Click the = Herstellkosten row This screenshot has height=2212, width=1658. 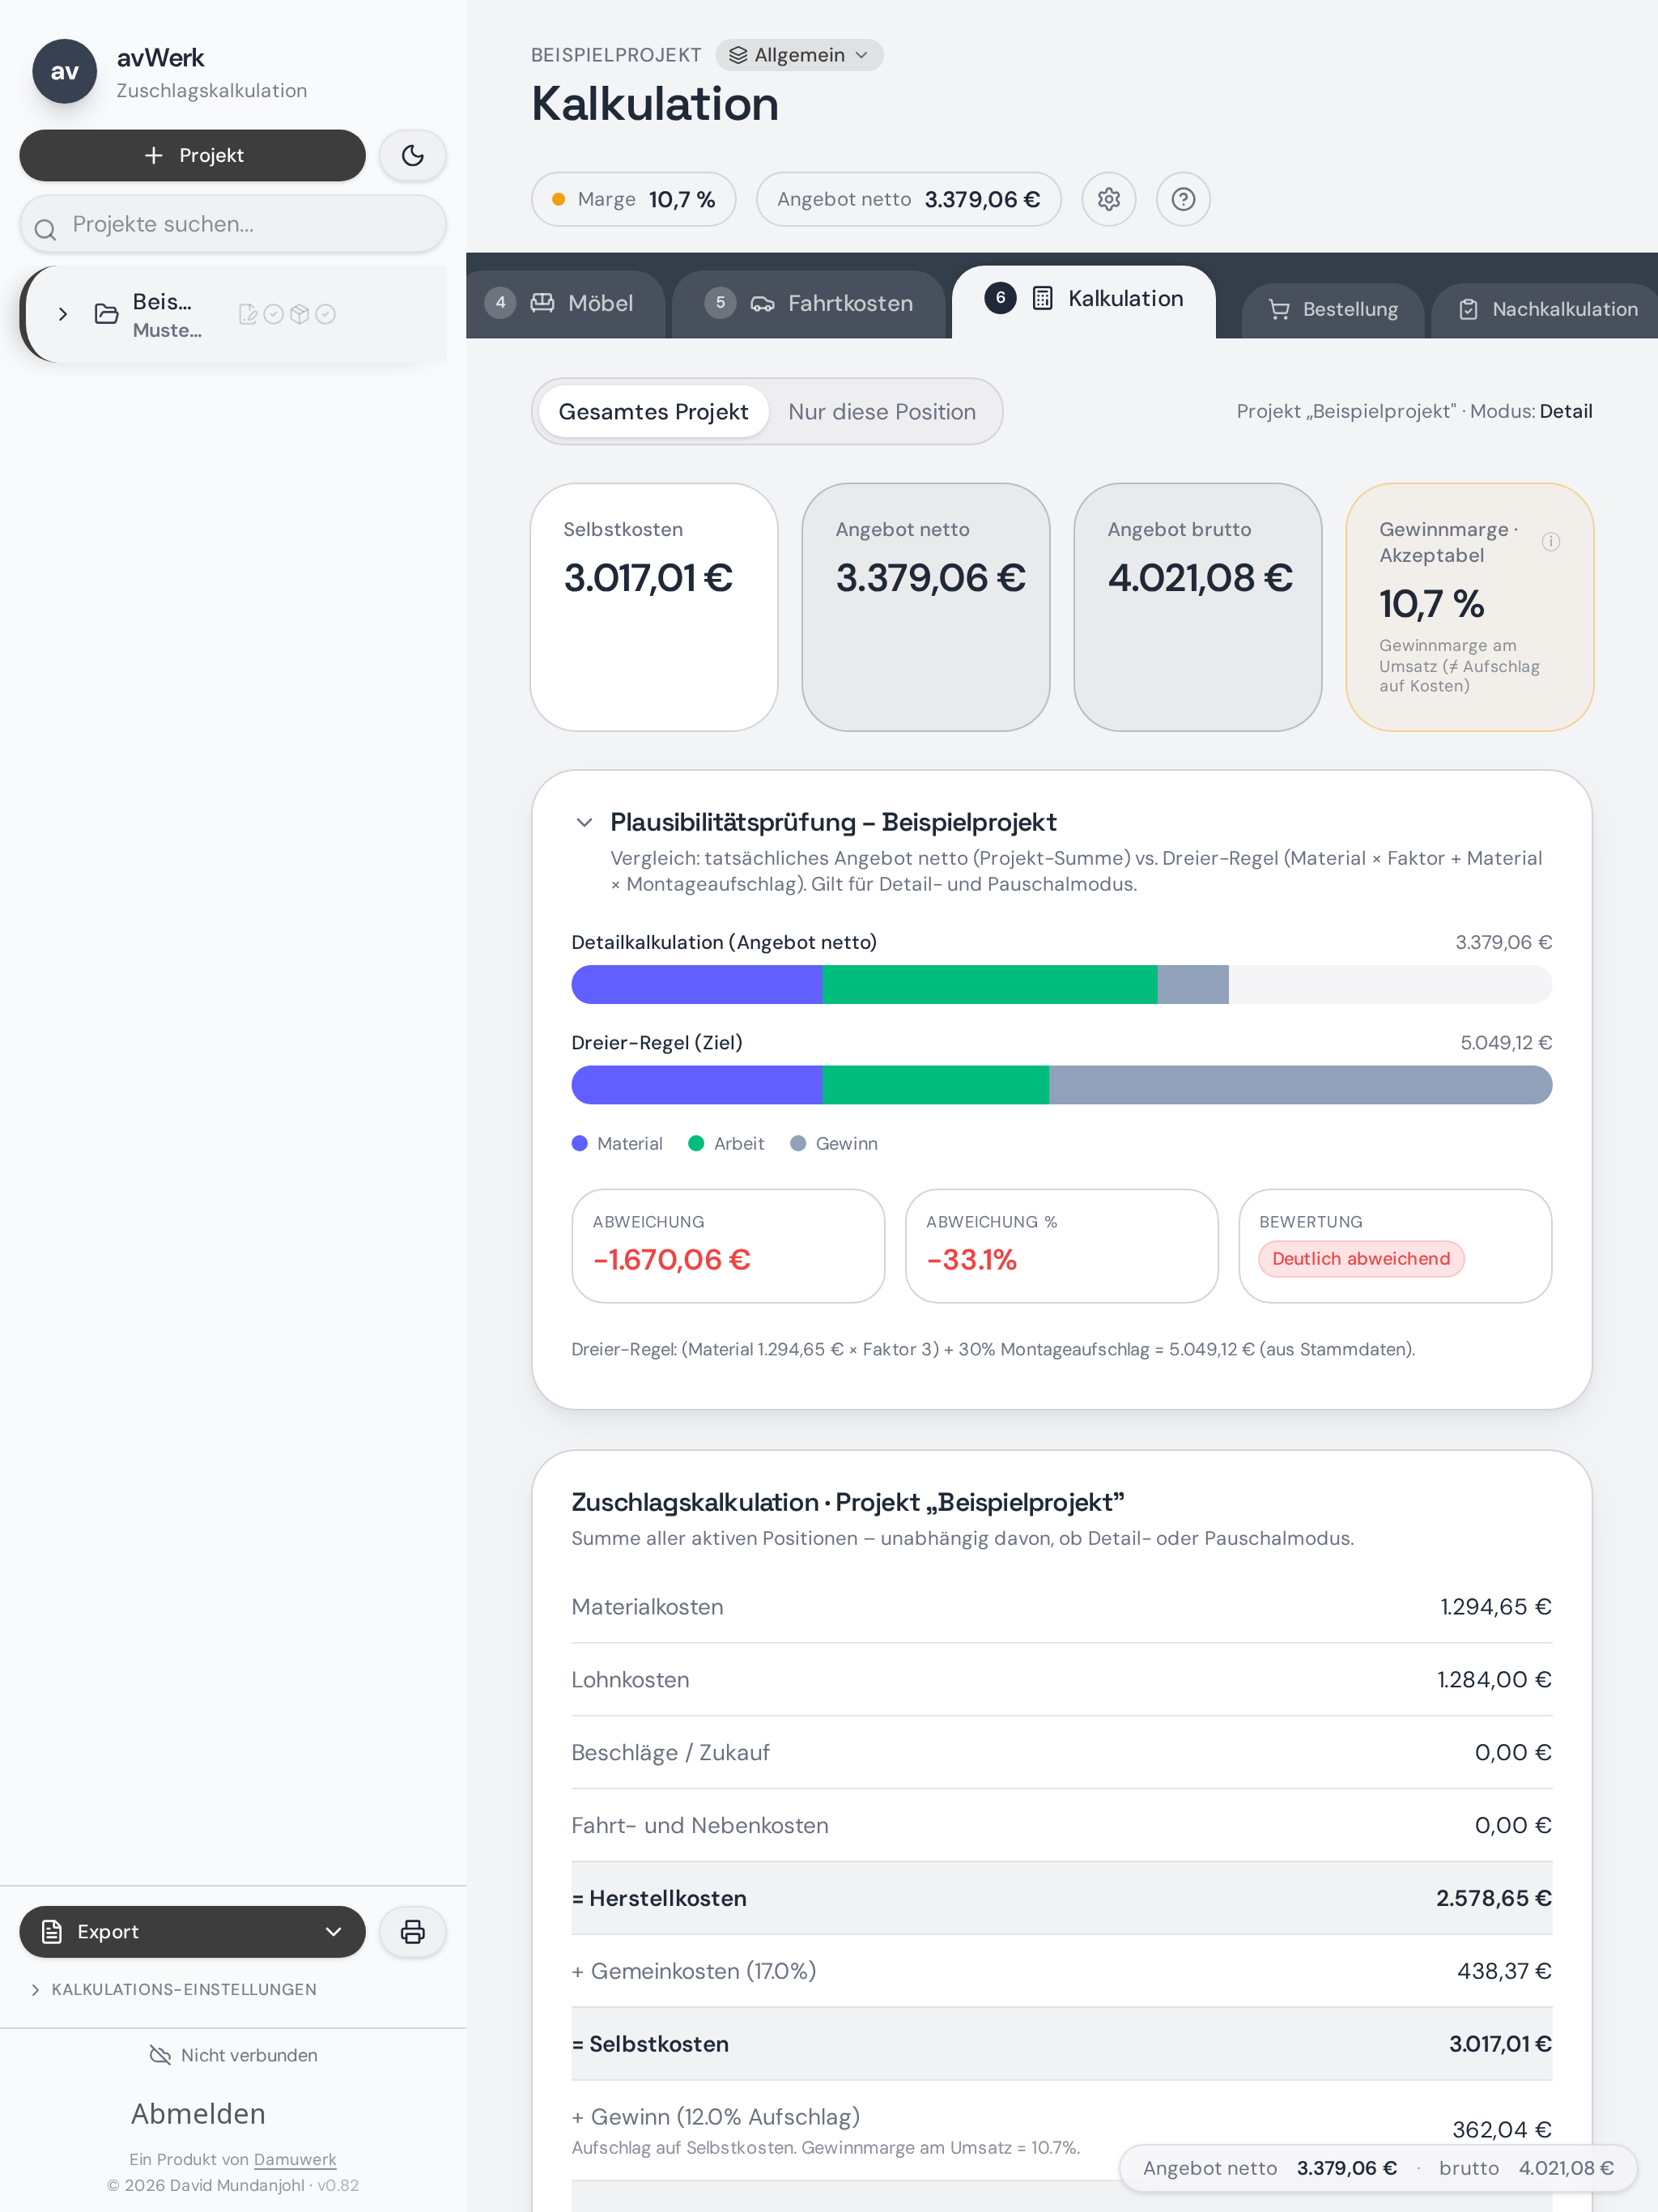coord(1061,1897)
